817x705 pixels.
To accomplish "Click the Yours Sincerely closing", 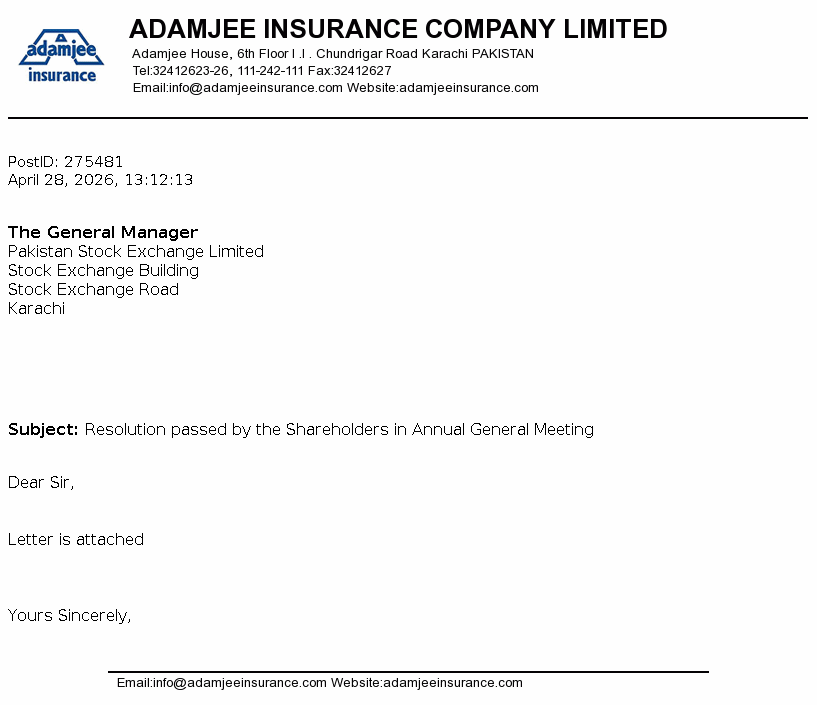I will coord(69,615).
